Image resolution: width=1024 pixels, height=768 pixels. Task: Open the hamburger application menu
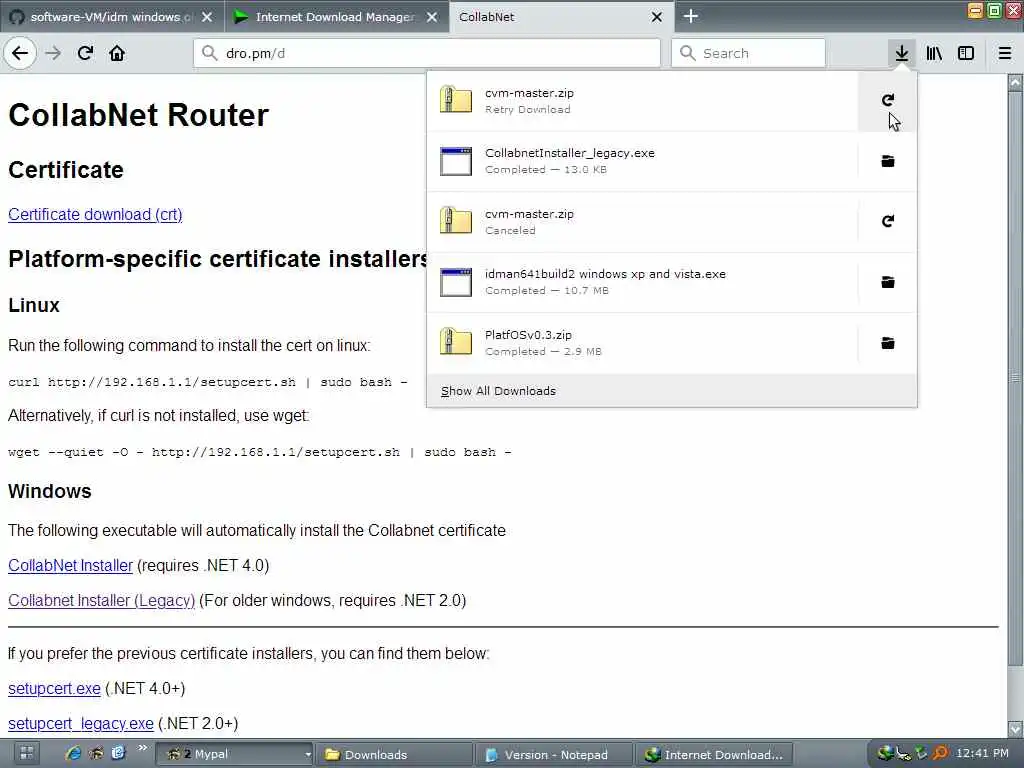point(1005,53)
